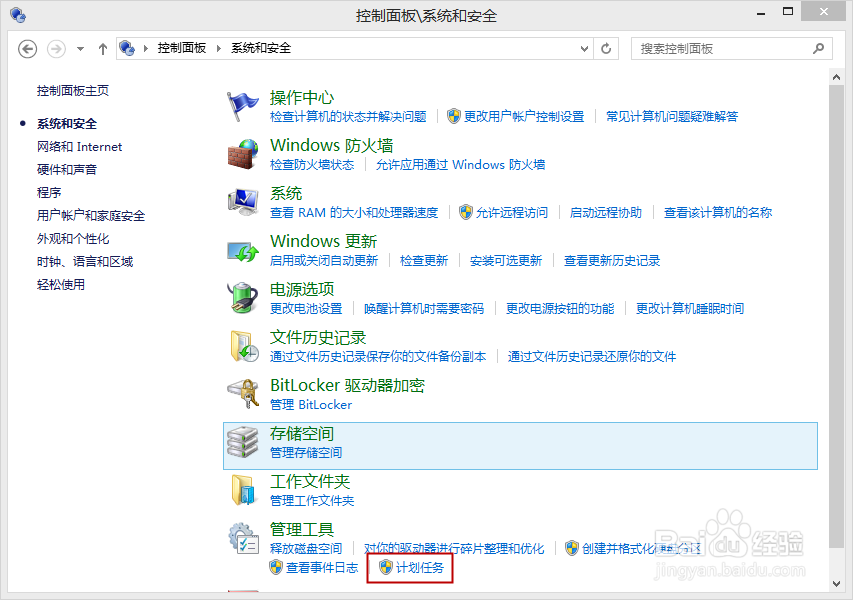The width and height of the screenshot is (853, 600).
Task: Click 控制面板 in the address breadcrumb
Action: [x=182, y=48]
